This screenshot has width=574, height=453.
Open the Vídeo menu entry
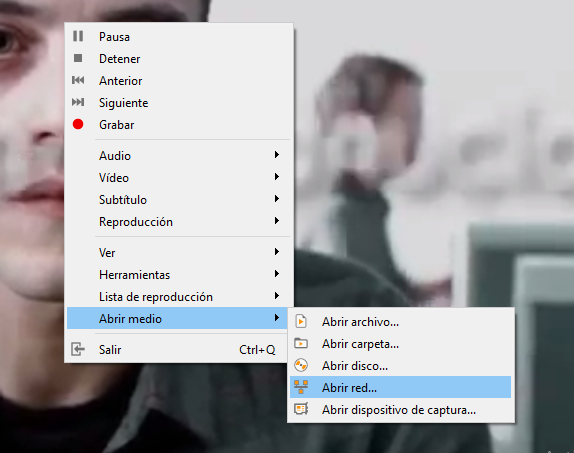point(179,178)
